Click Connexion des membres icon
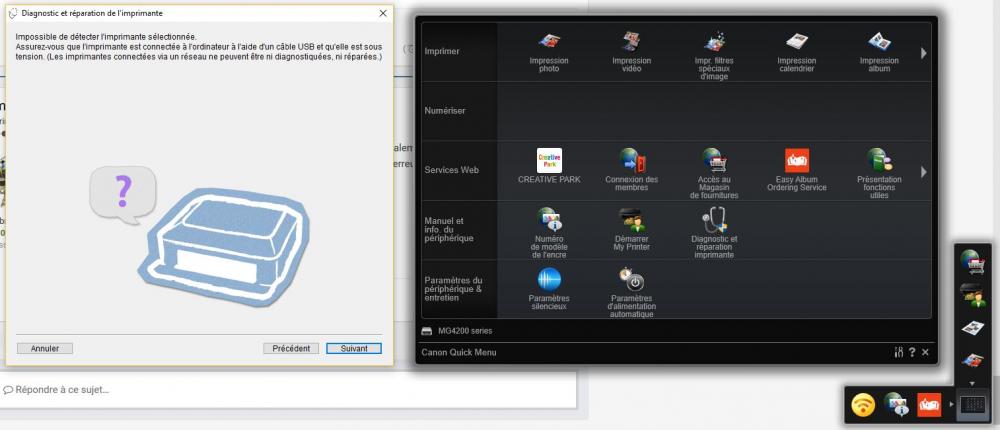 tap(631, 170)
